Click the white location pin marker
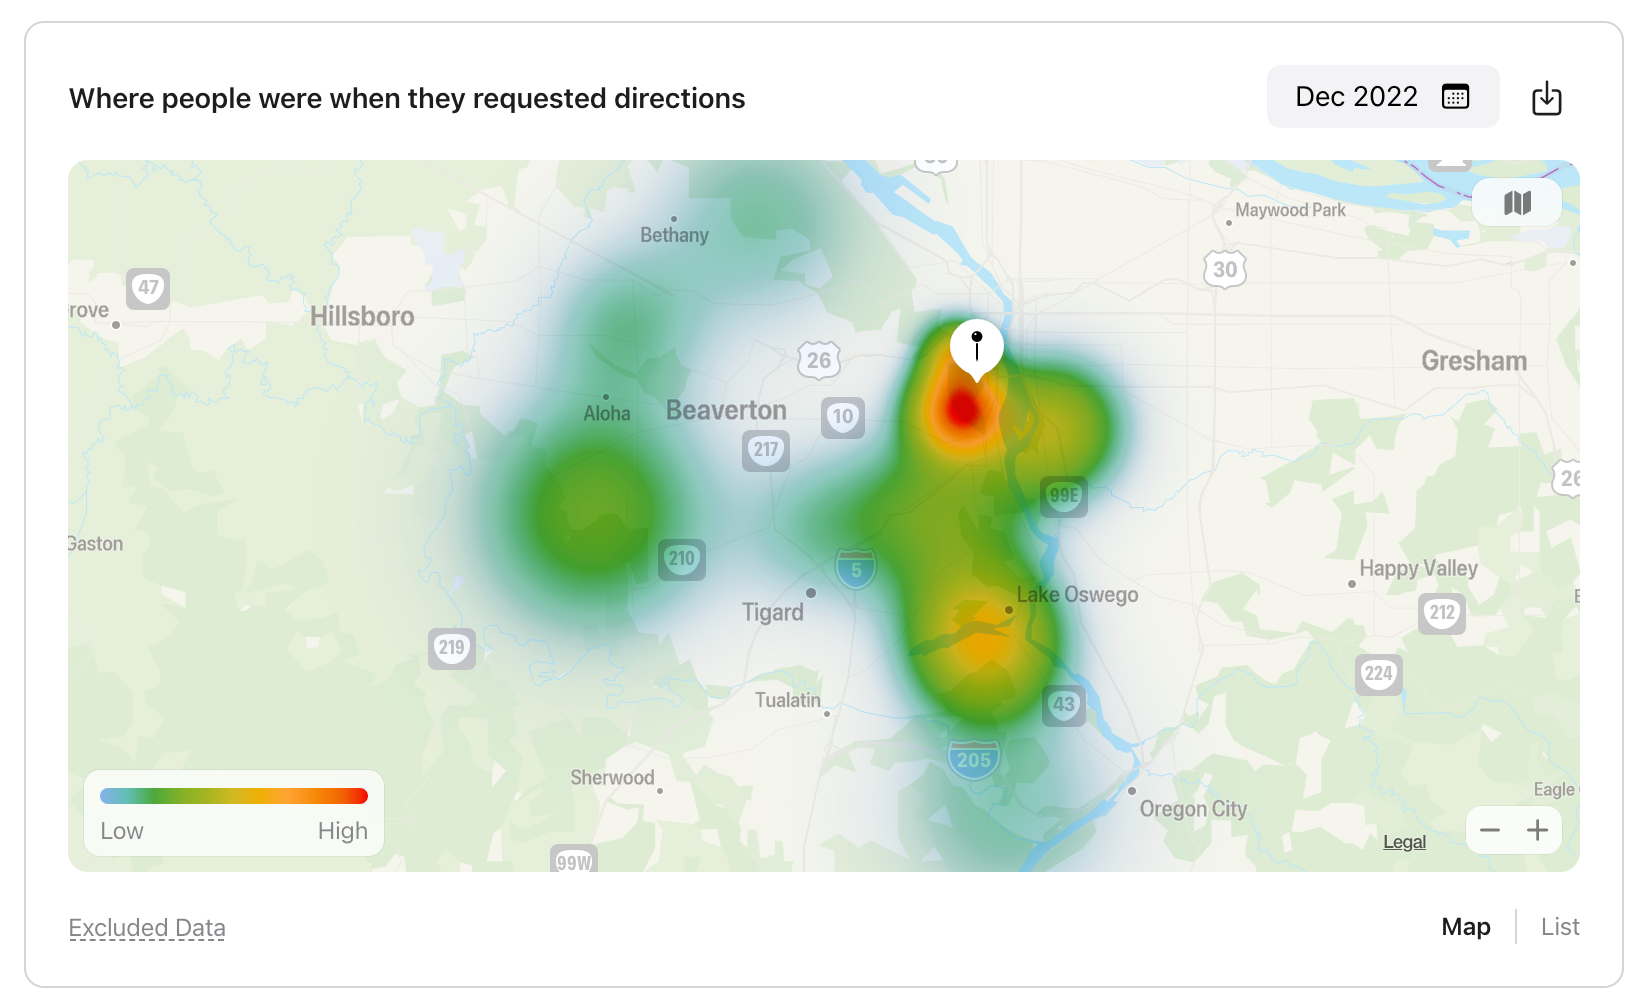The width and height of the screenshot is (1642, 1008). point(977,350)
